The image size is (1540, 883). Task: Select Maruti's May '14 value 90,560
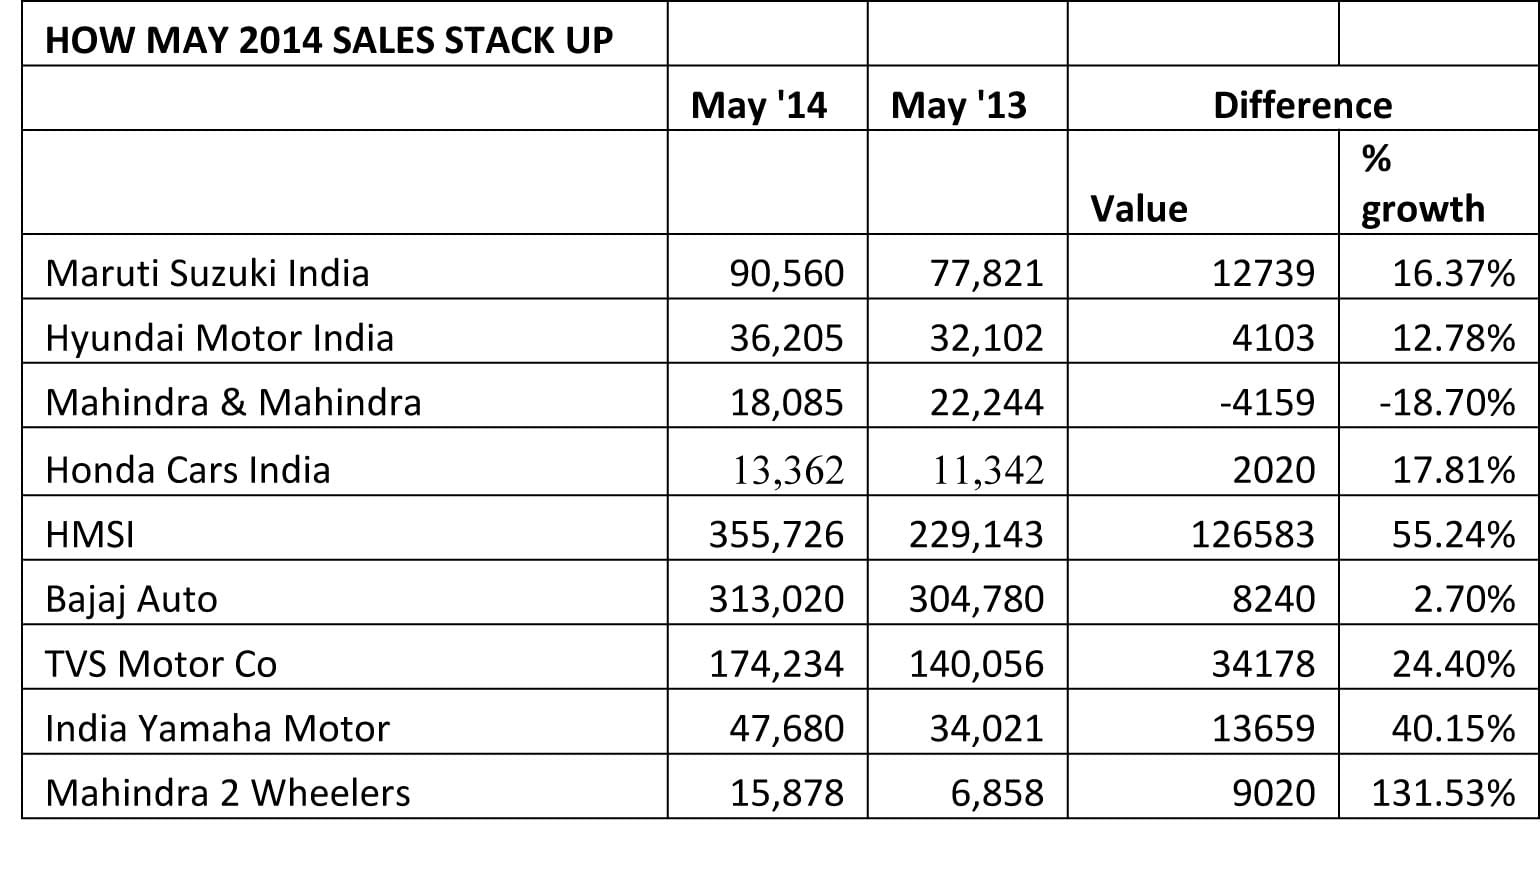pyautogui.click(x=786, y=273)
